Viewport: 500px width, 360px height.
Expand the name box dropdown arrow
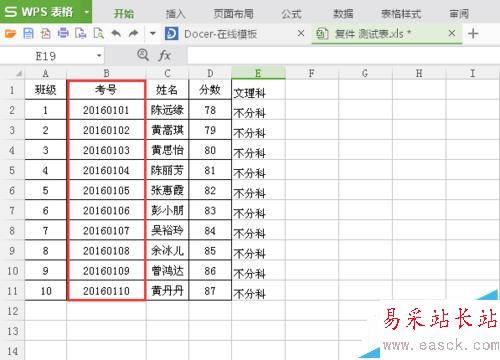(x=99, y=56)
